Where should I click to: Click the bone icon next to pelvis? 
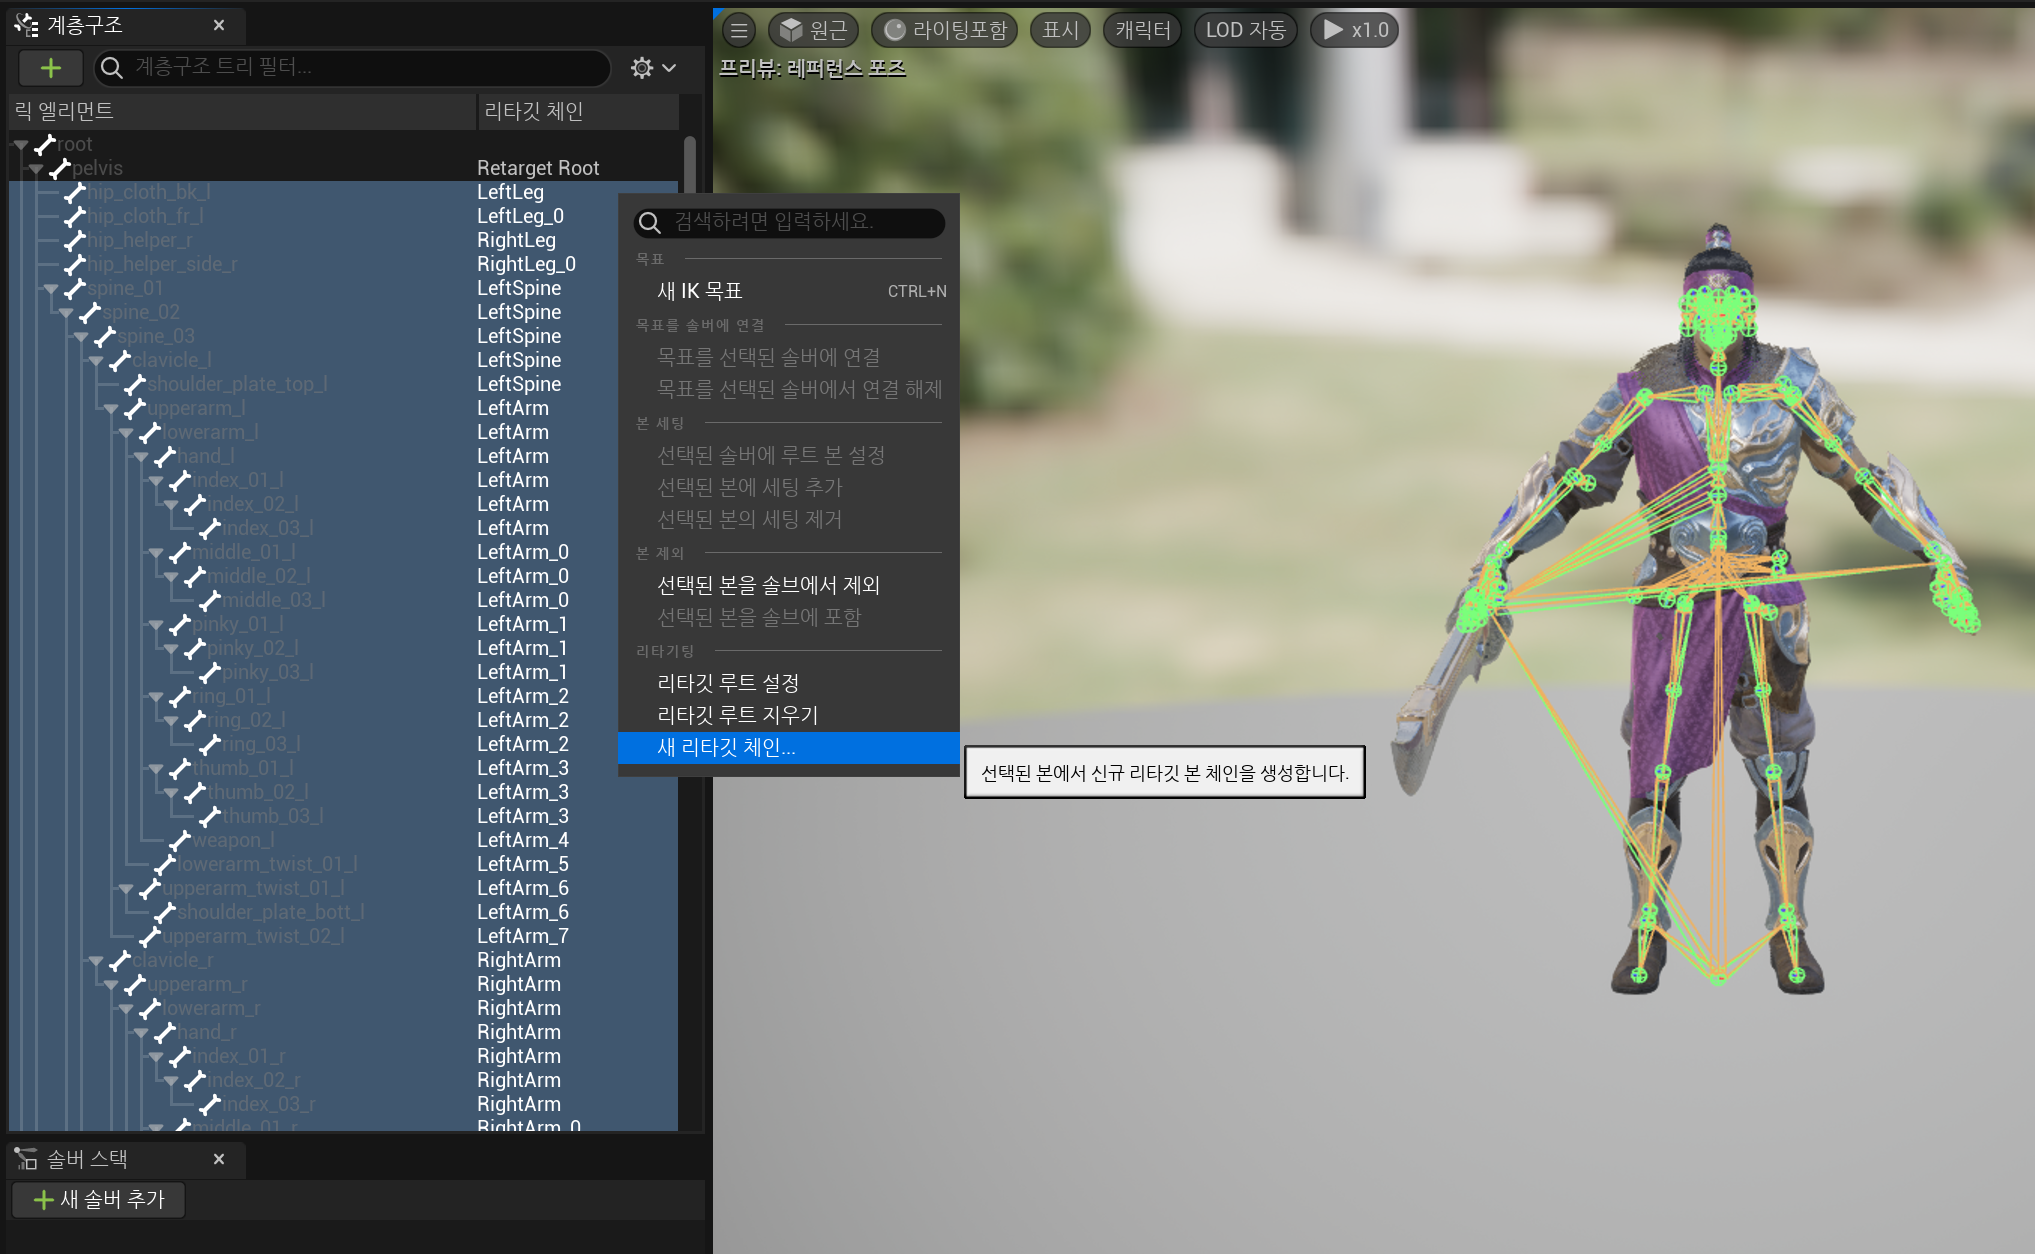[60, 168]
